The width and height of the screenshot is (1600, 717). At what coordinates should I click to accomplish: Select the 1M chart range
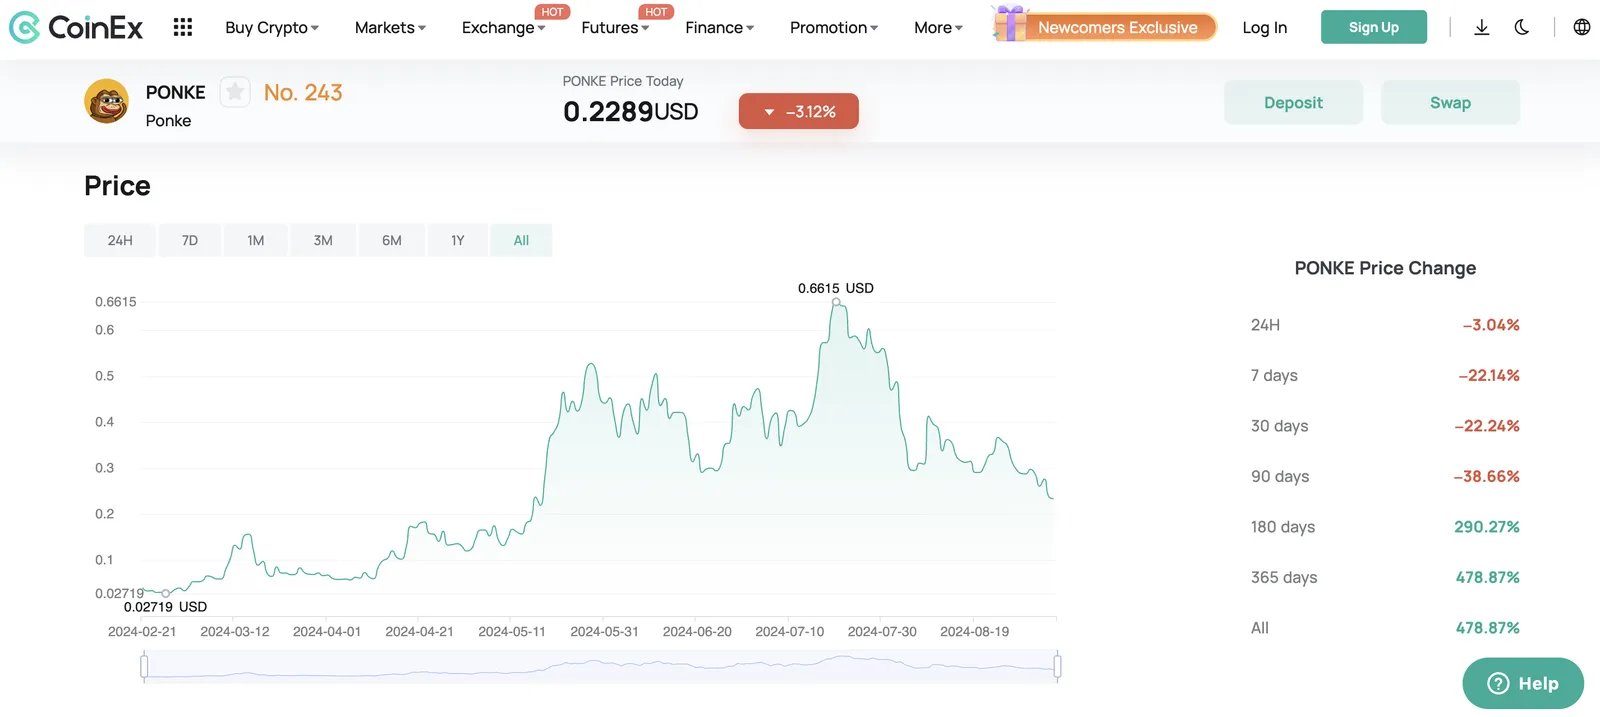pos(256,240)
